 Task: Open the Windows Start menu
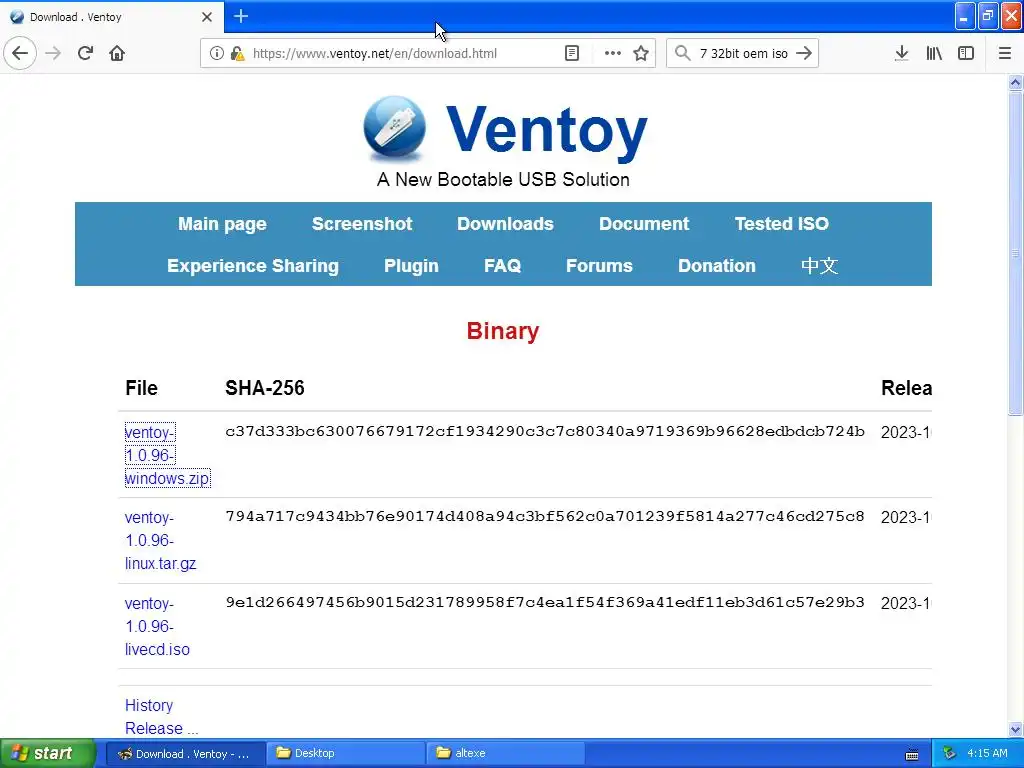click(47, 753)
